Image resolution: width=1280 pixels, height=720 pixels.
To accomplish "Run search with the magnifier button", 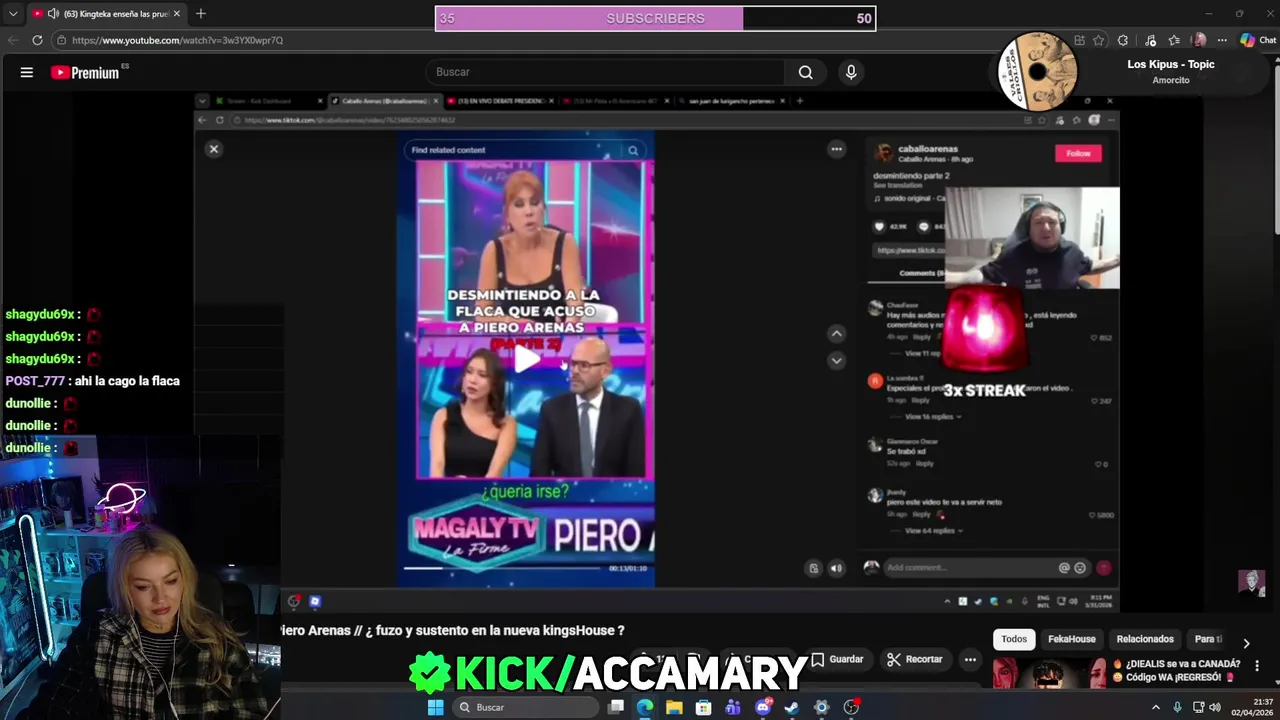I will (x=805, y=72).
